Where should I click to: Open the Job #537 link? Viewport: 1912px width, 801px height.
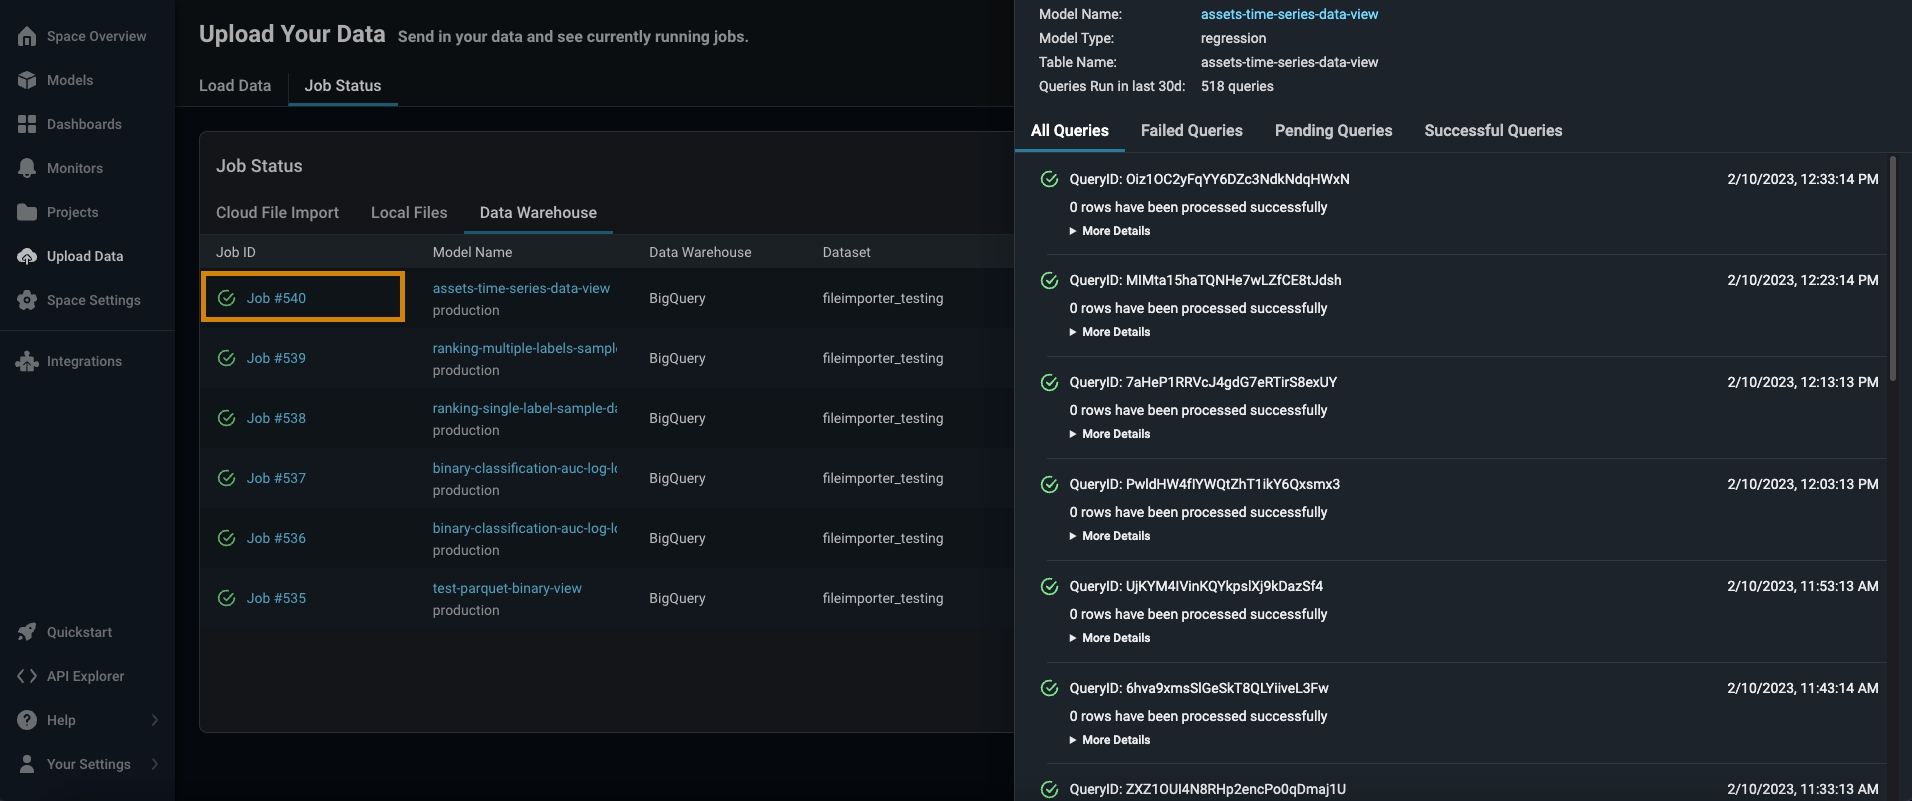pyautogui.click(x=276, y=478)
